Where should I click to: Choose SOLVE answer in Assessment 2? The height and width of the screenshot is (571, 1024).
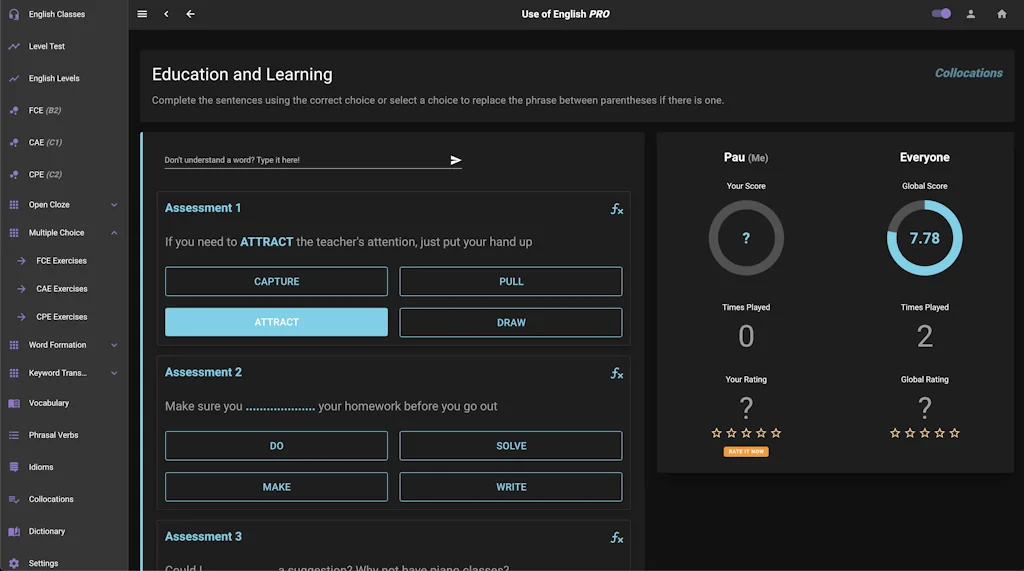tap(511, 446)
